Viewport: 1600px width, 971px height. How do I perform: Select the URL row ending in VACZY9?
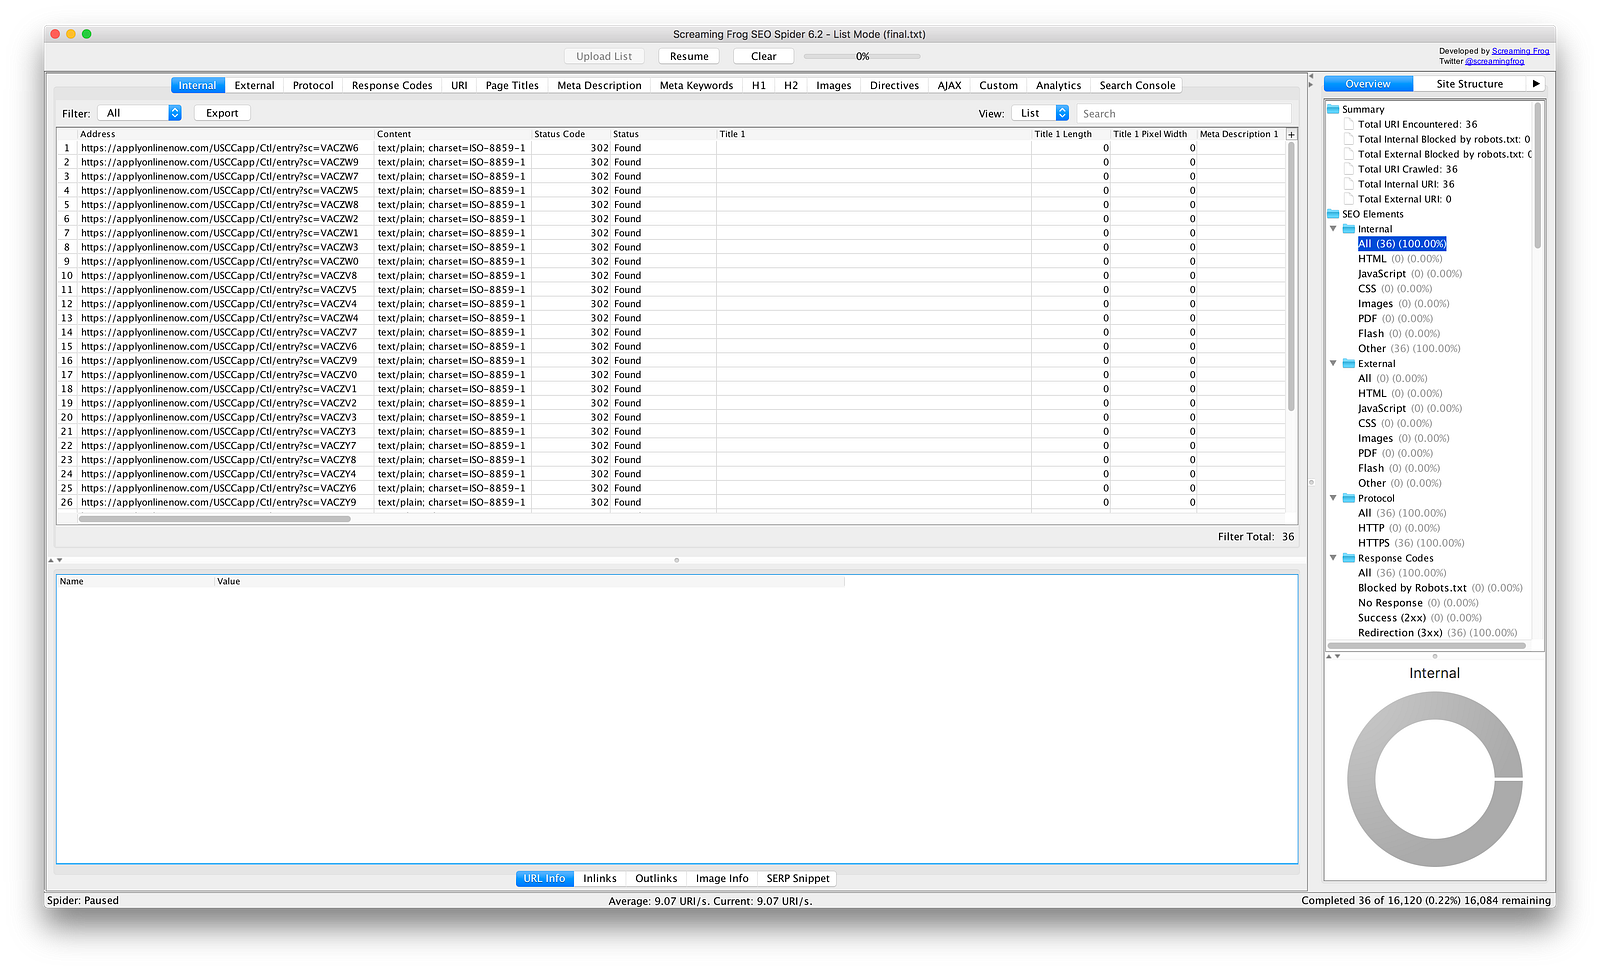tap(670, 503)
